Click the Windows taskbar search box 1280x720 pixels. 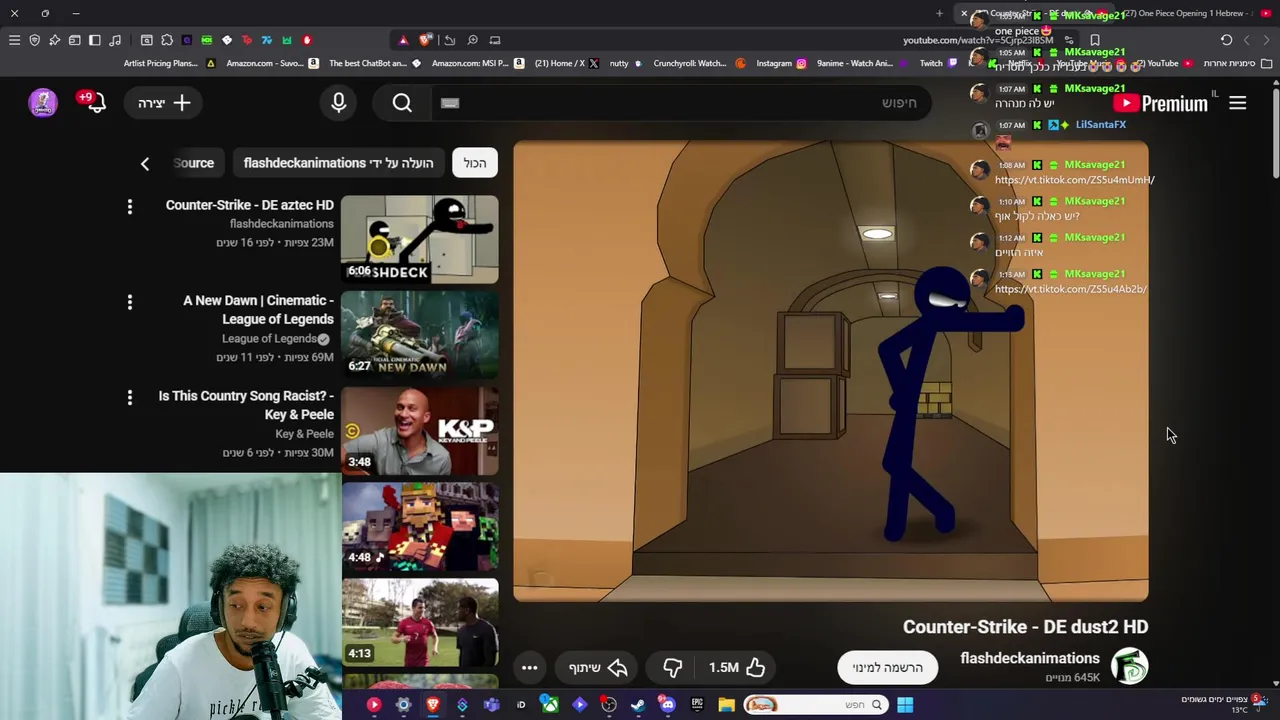click(x=816, y=705)
